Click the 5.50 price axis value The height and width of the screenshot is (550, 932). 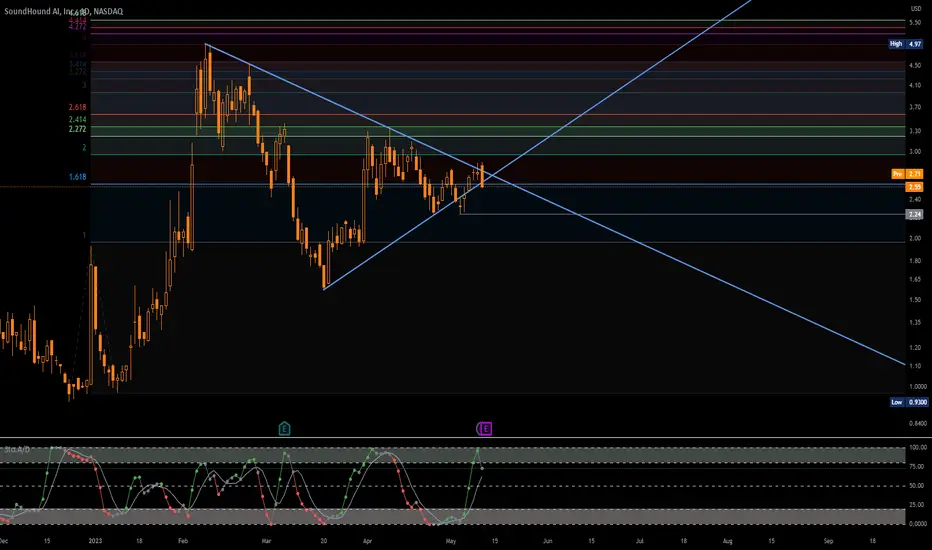(x=915, y=23)
